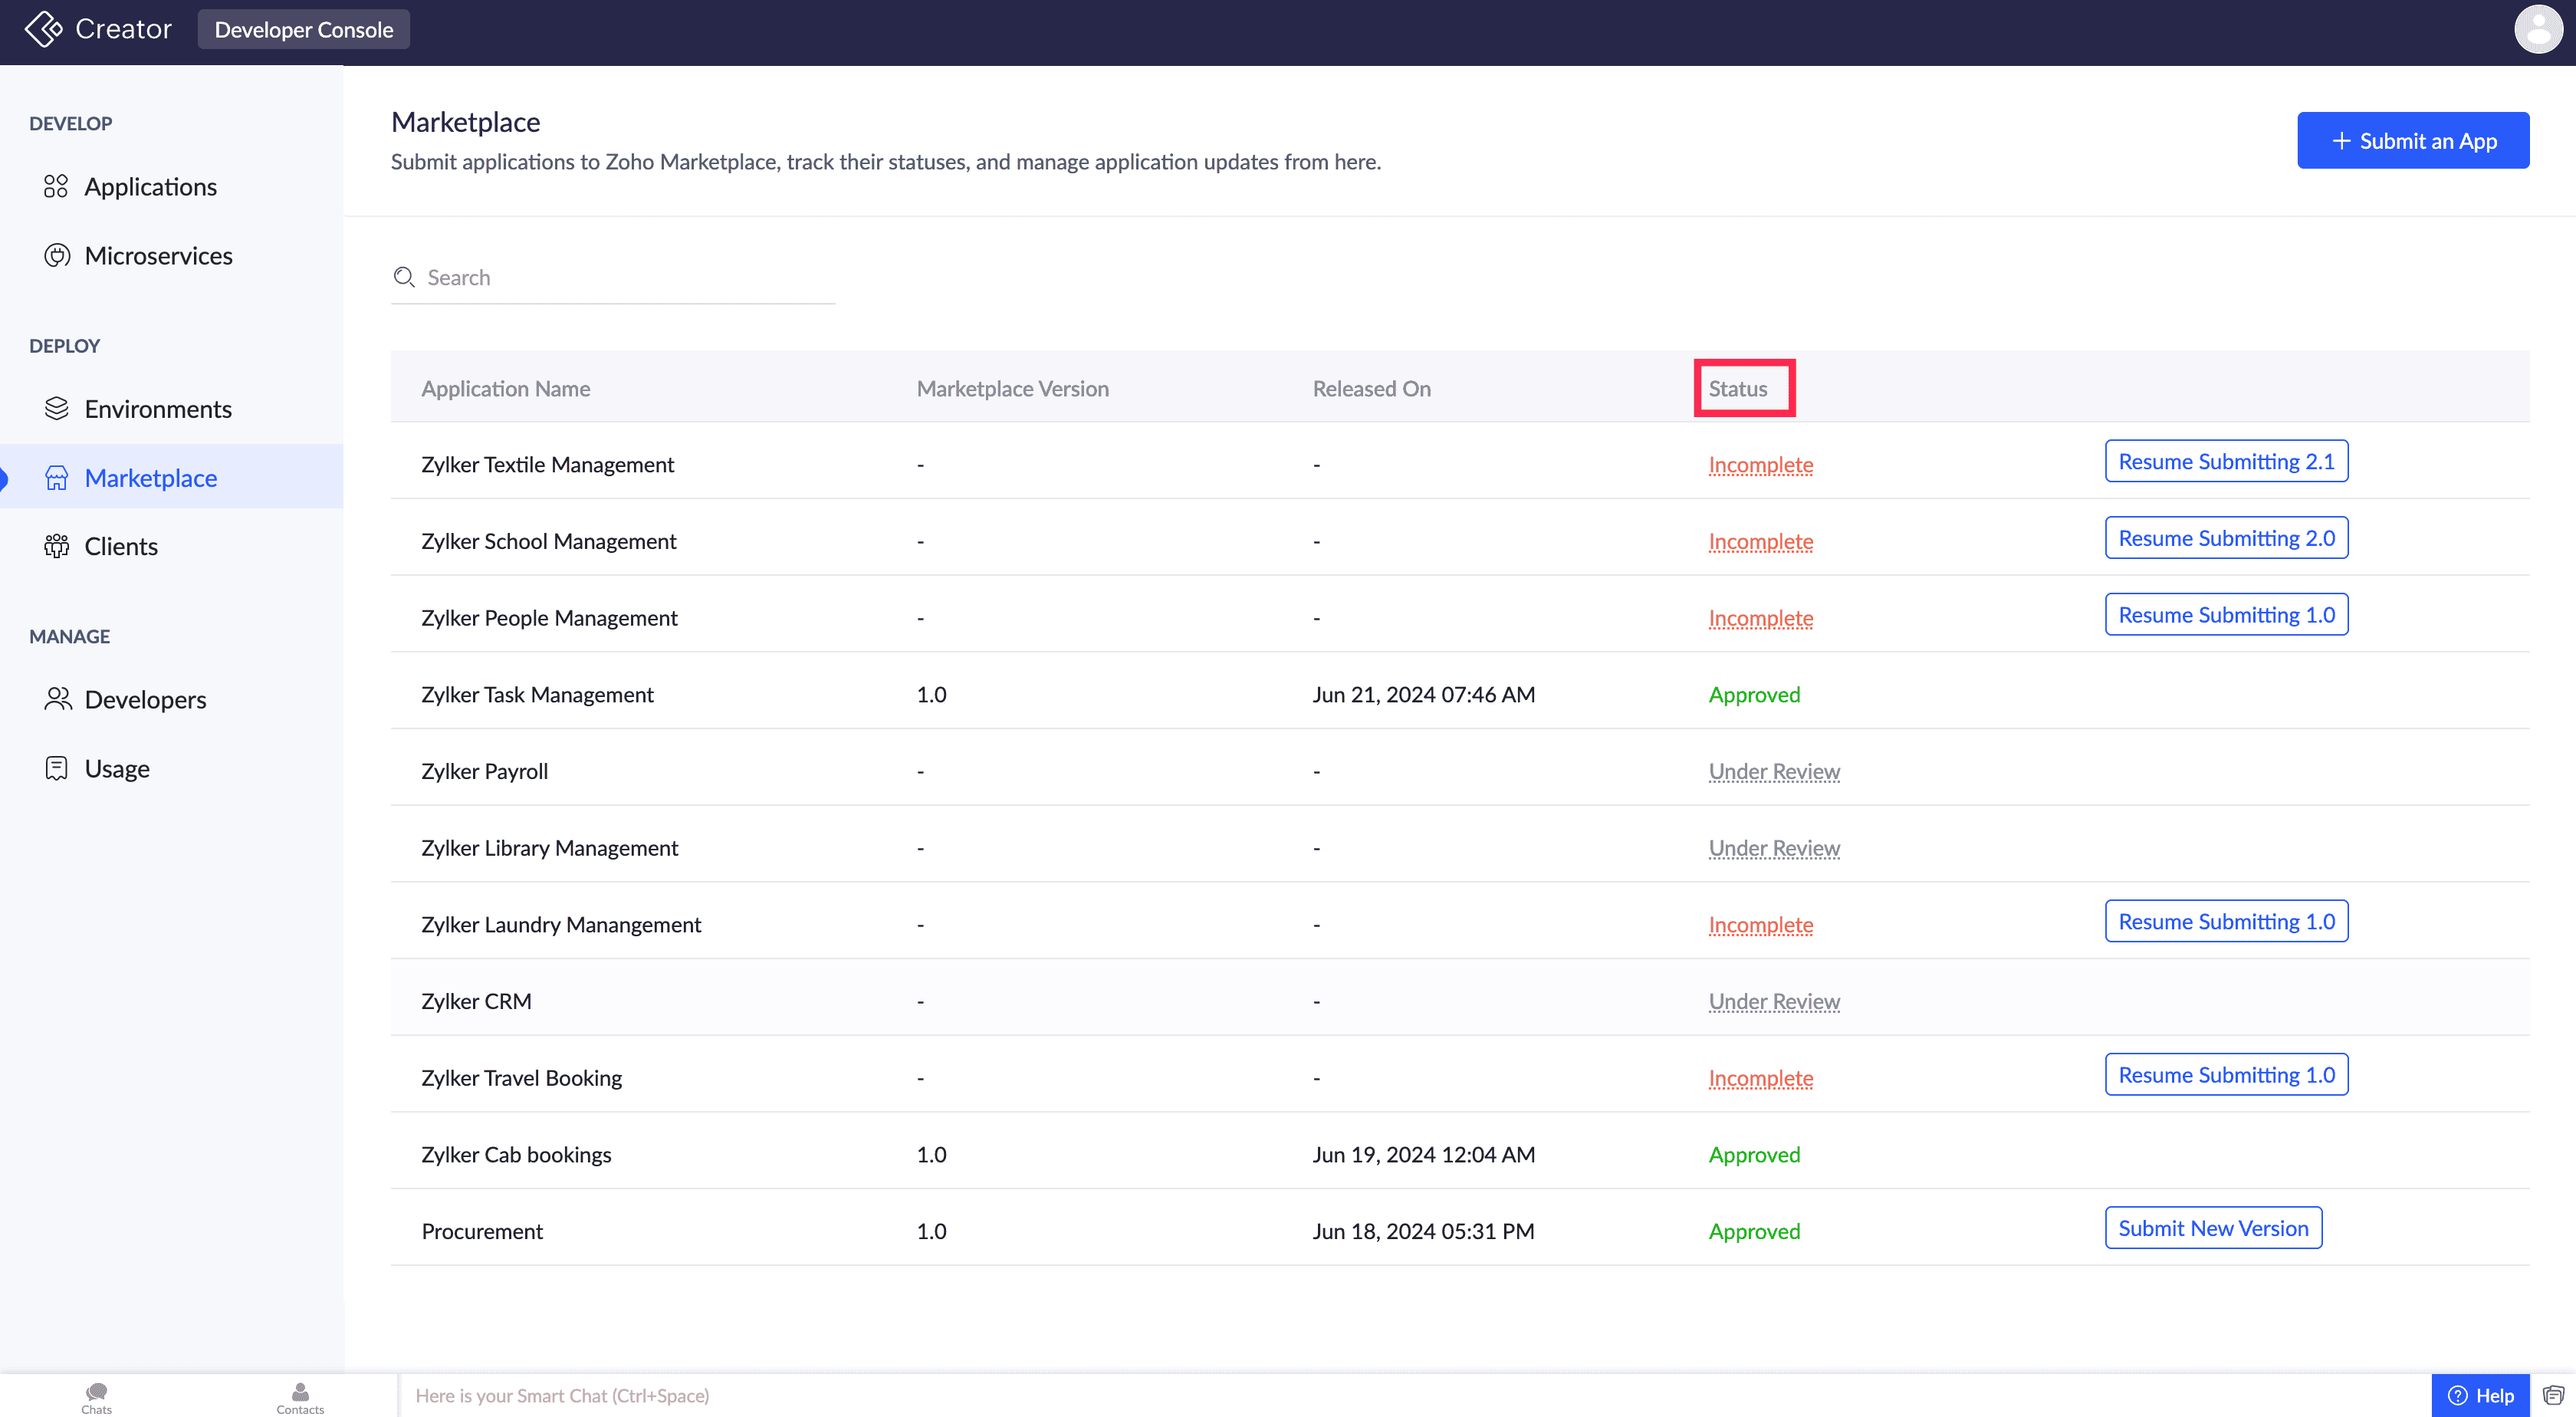Click Submit New Version for Procurement
2576x1417 pixels.
point(2212,1228)
